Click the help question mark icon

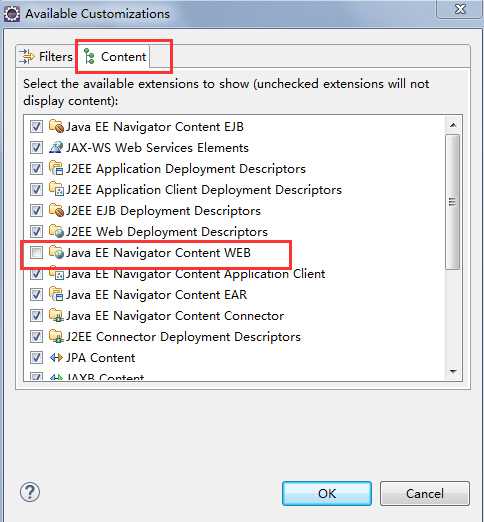(x=30, y=492)
